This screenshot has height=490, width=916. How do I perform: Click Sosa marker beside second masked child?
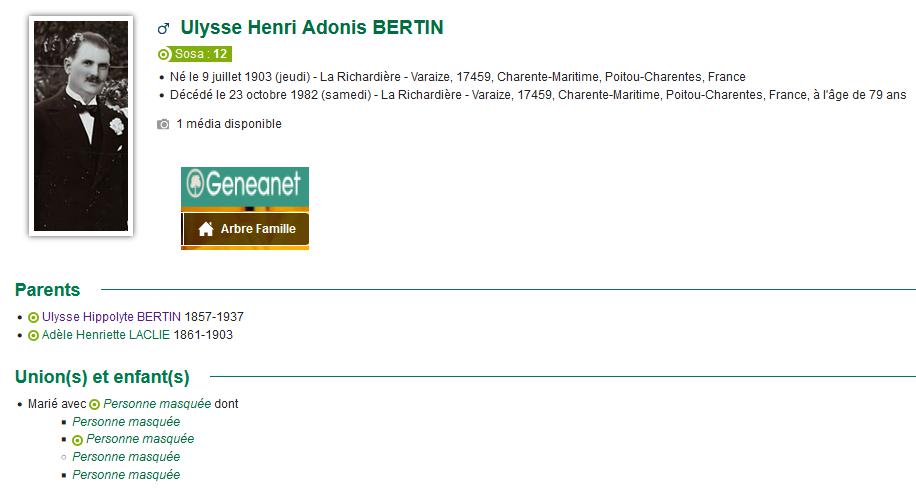pyautogui.click(x=77, y=440)
